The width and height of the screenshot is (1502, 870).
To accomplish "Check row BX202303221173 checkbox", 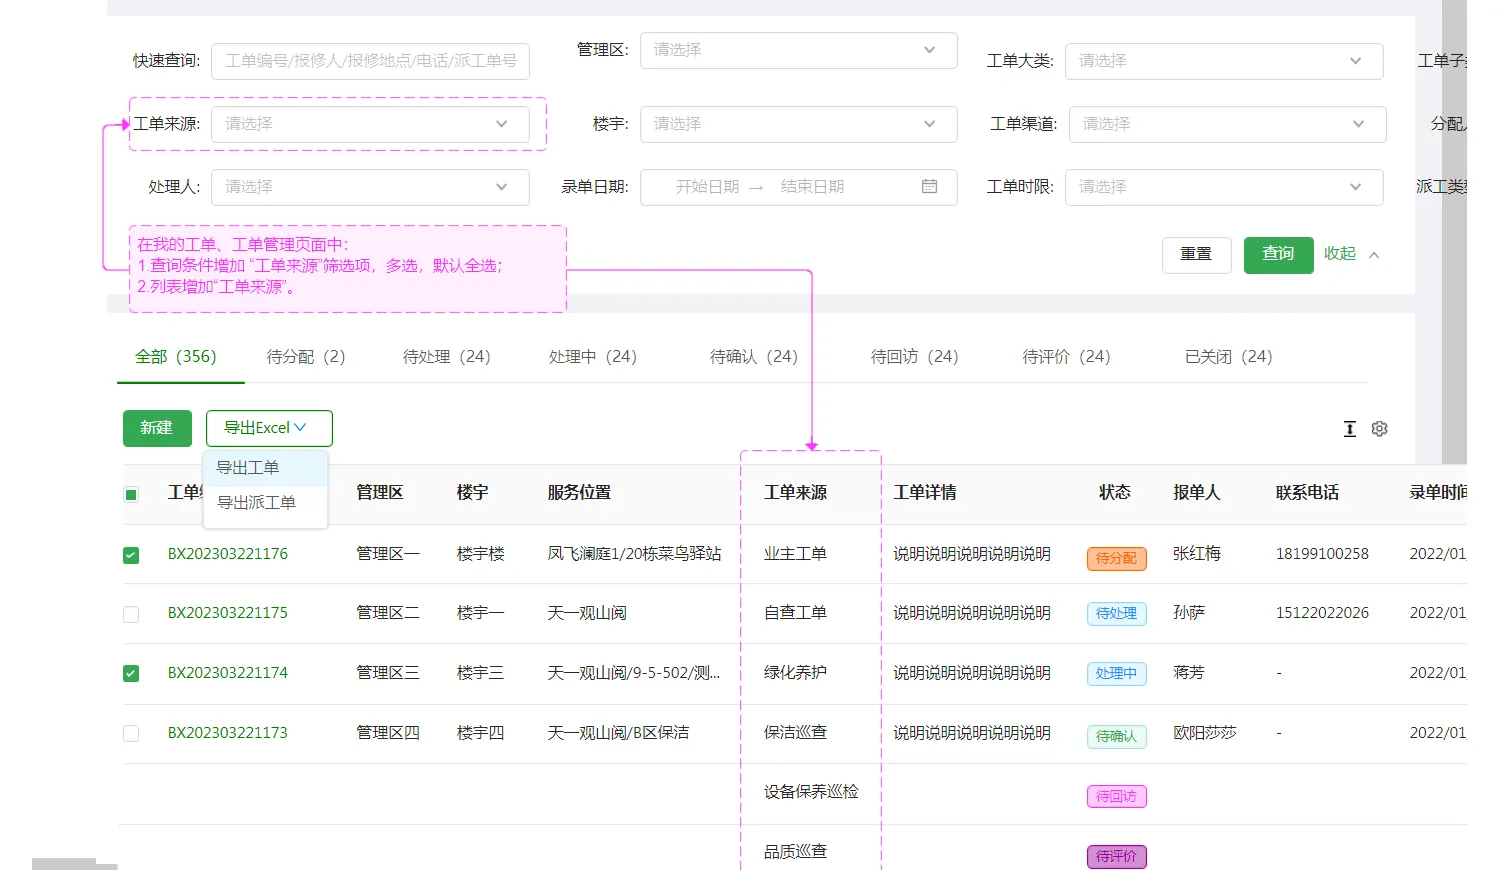I will pos(131,733).
